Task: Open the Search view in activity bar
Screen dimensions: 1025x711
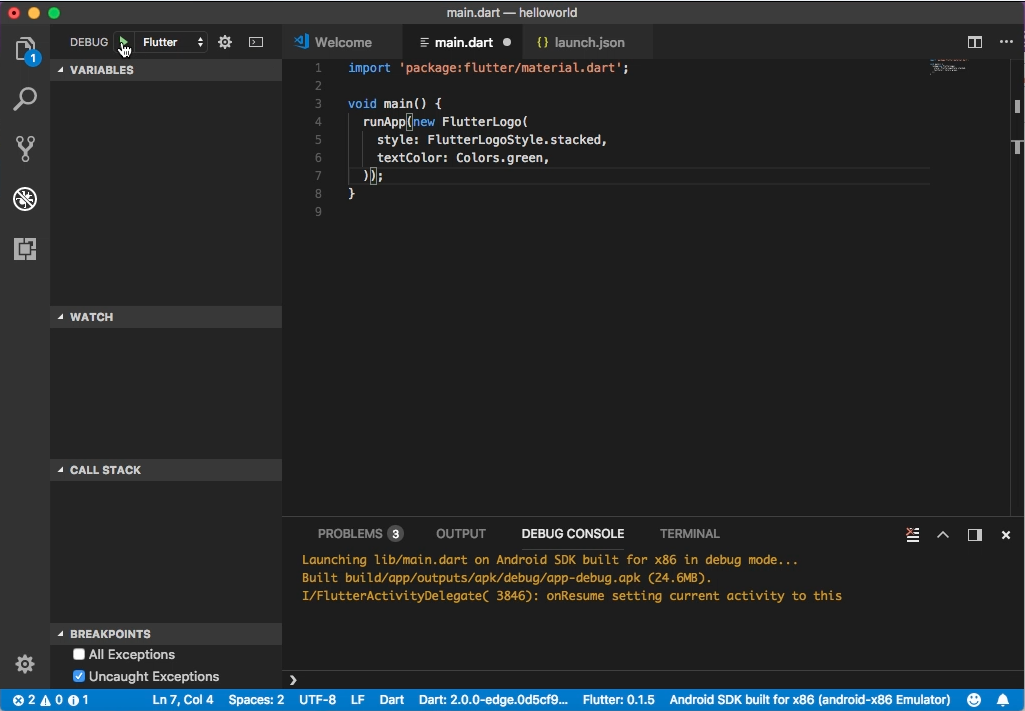Action: (25, 99)
